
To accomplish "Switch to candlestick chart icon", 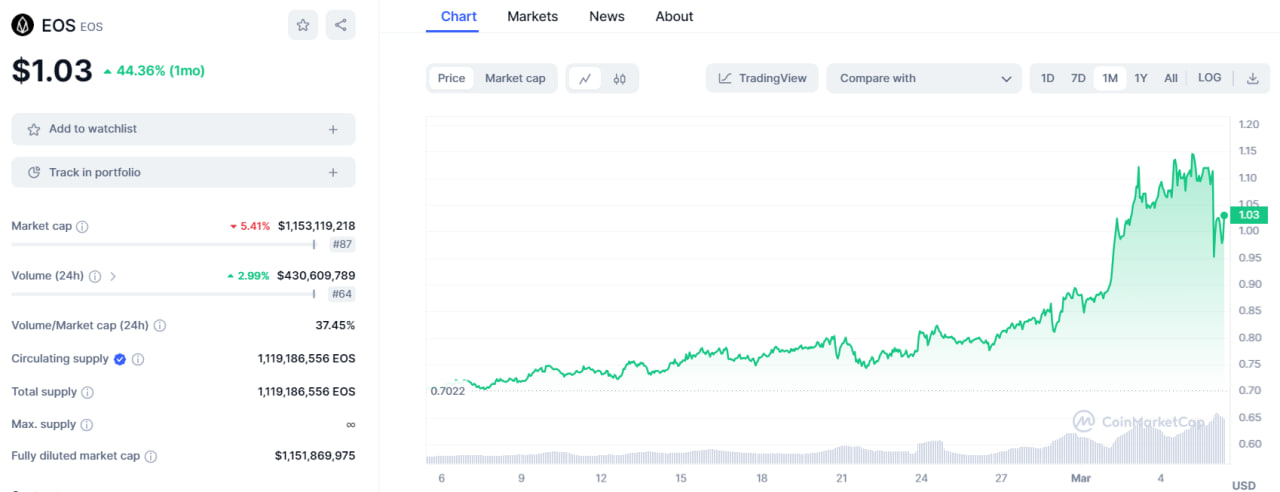I will pos(620,78).
